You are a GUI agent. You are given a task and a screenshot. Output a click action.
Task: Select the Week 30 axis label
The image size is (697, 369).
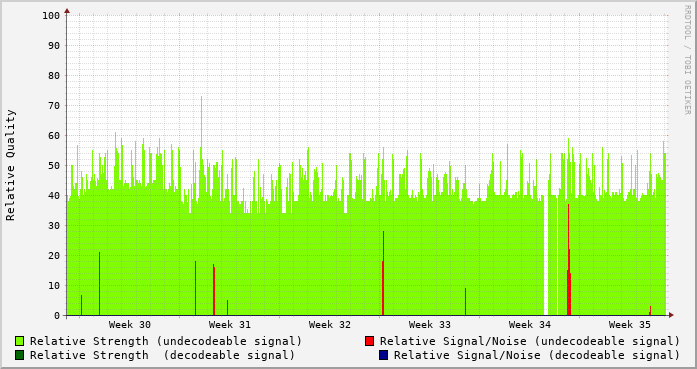(130, 325)
